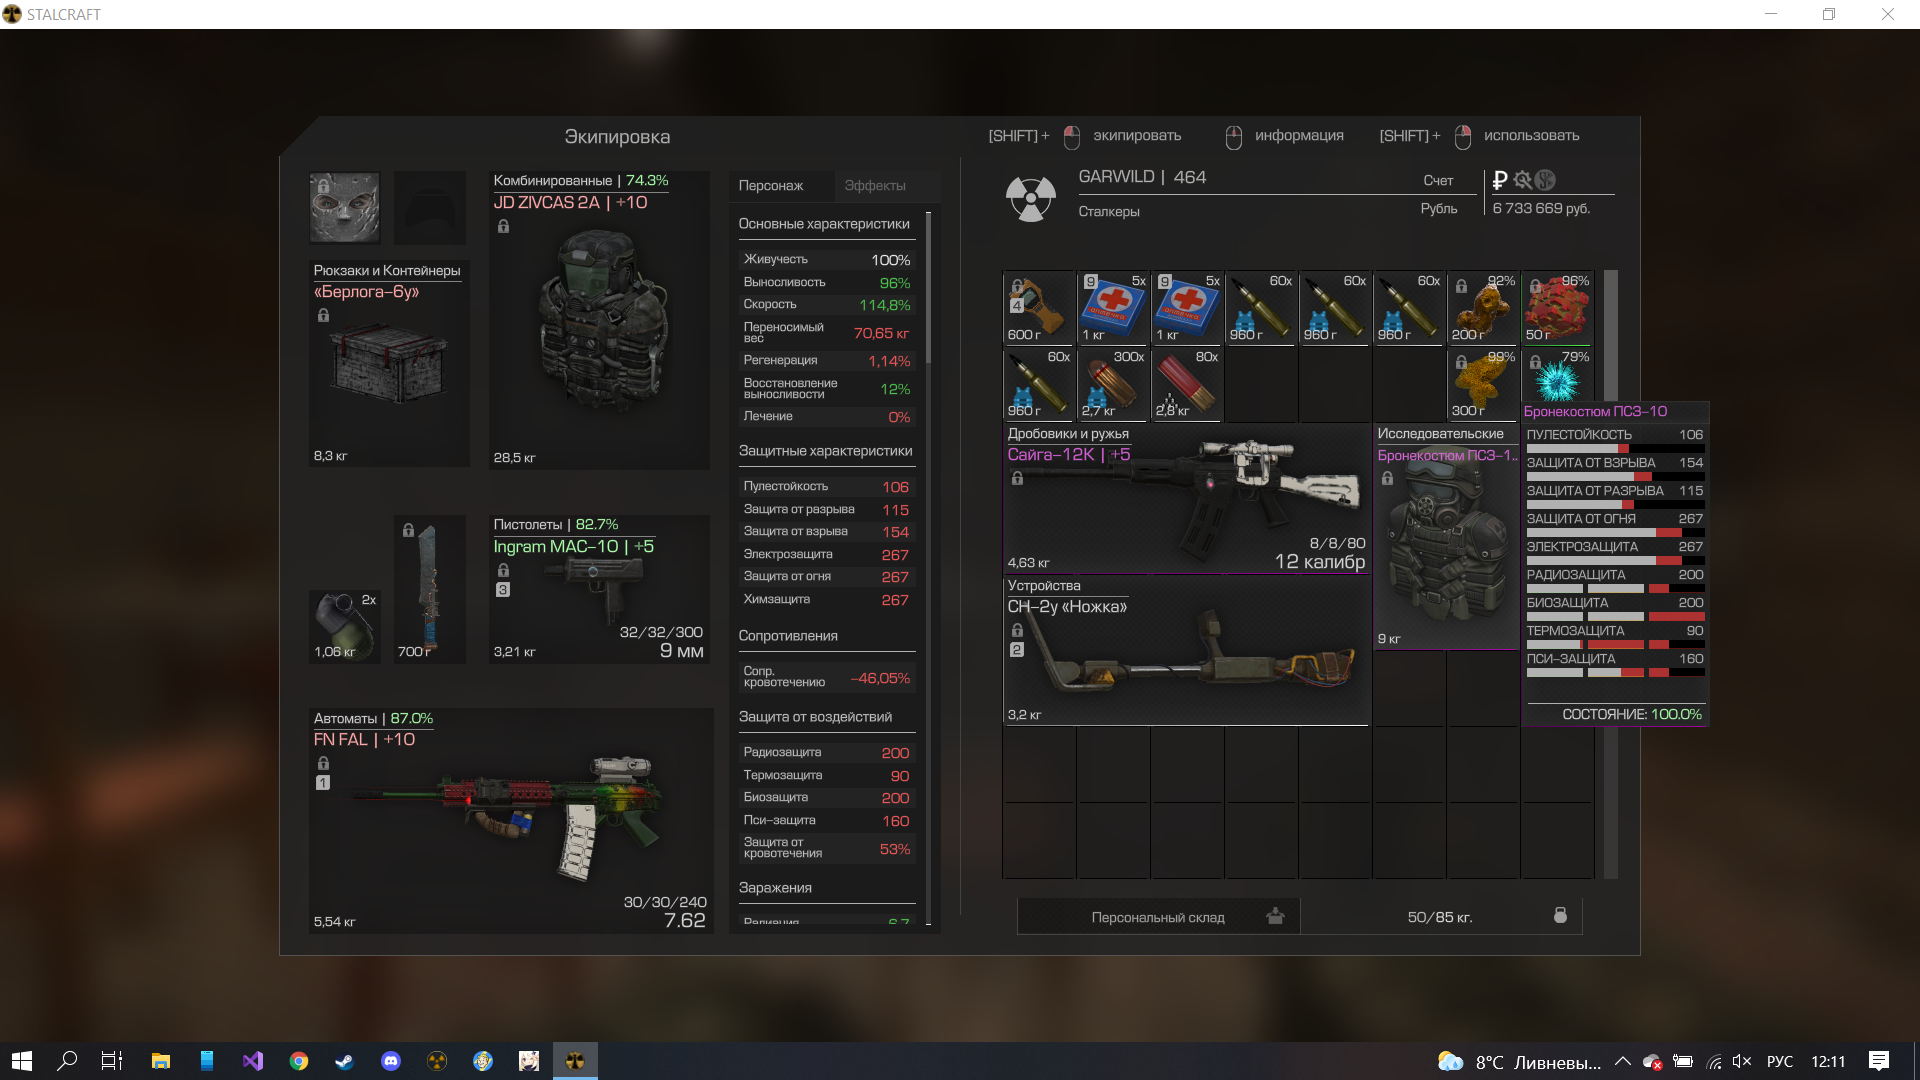Select the Ingram MAC-10 pistol slot
Image resolution: width=1920 pixels, height=1080 pixels.
599,589
